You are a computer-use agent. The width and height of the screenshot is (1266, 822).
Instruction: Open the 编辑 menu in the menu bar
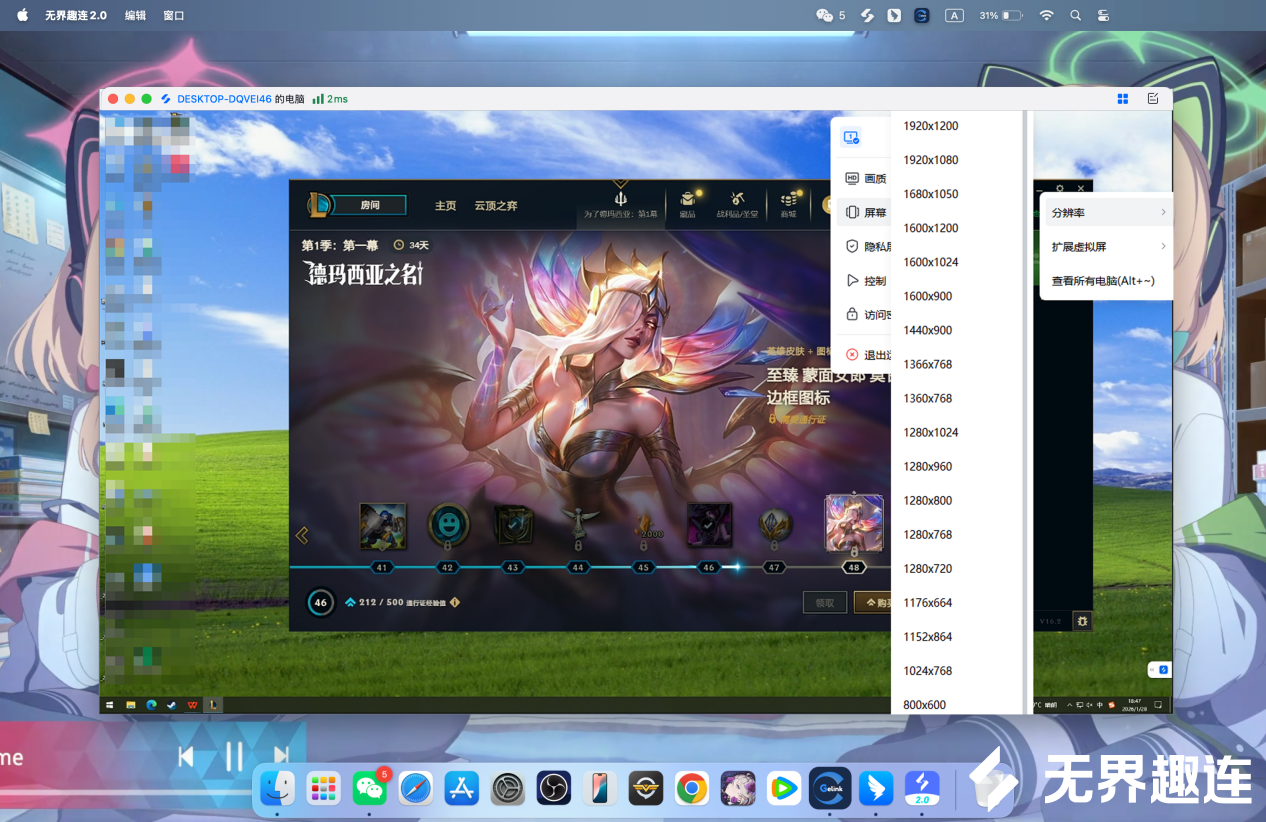click(x=135, y=15)
